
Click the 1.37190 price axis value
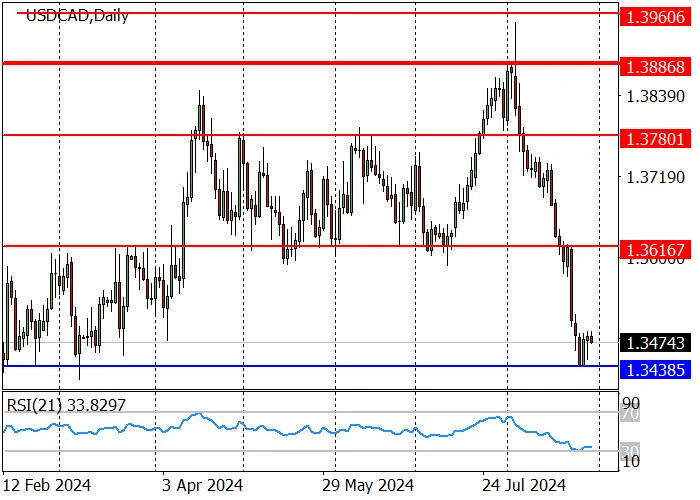point(655,177)
